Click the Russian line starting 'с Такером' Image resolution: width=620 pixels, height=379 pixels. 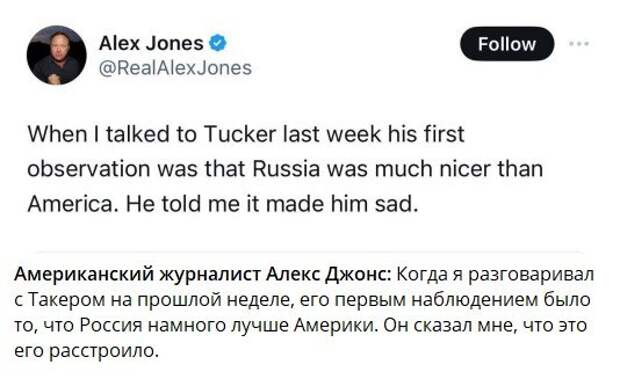tap(302, 300)
